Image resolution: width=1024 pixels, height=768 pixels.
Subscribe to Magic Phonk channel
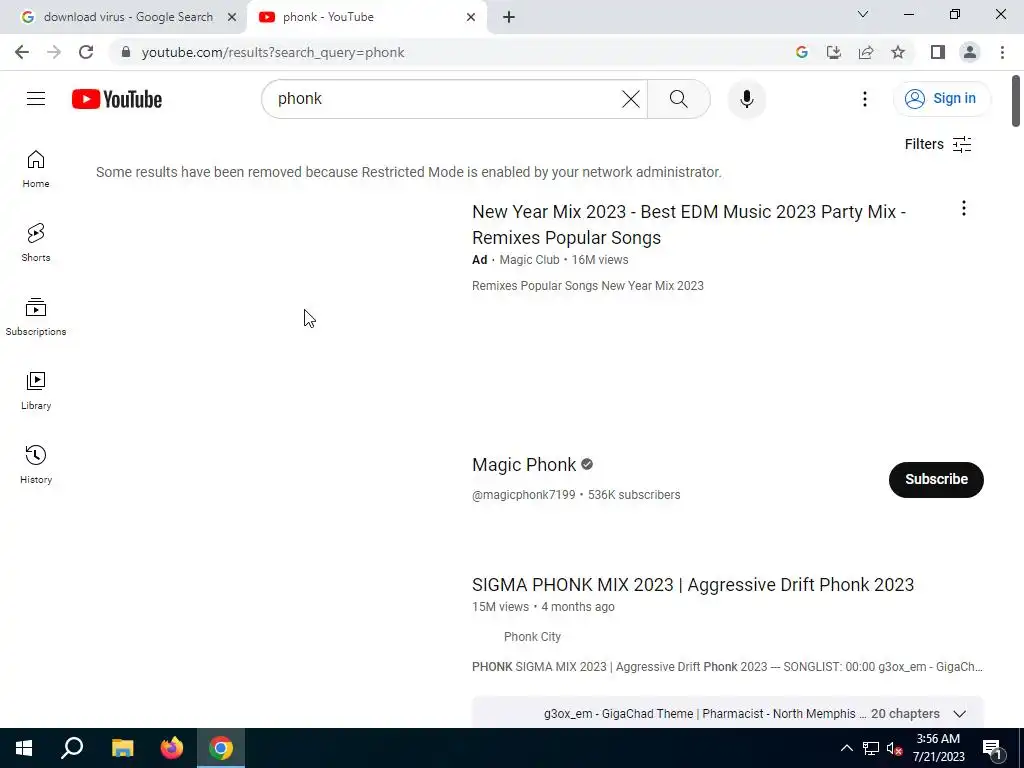pos(936,479)
